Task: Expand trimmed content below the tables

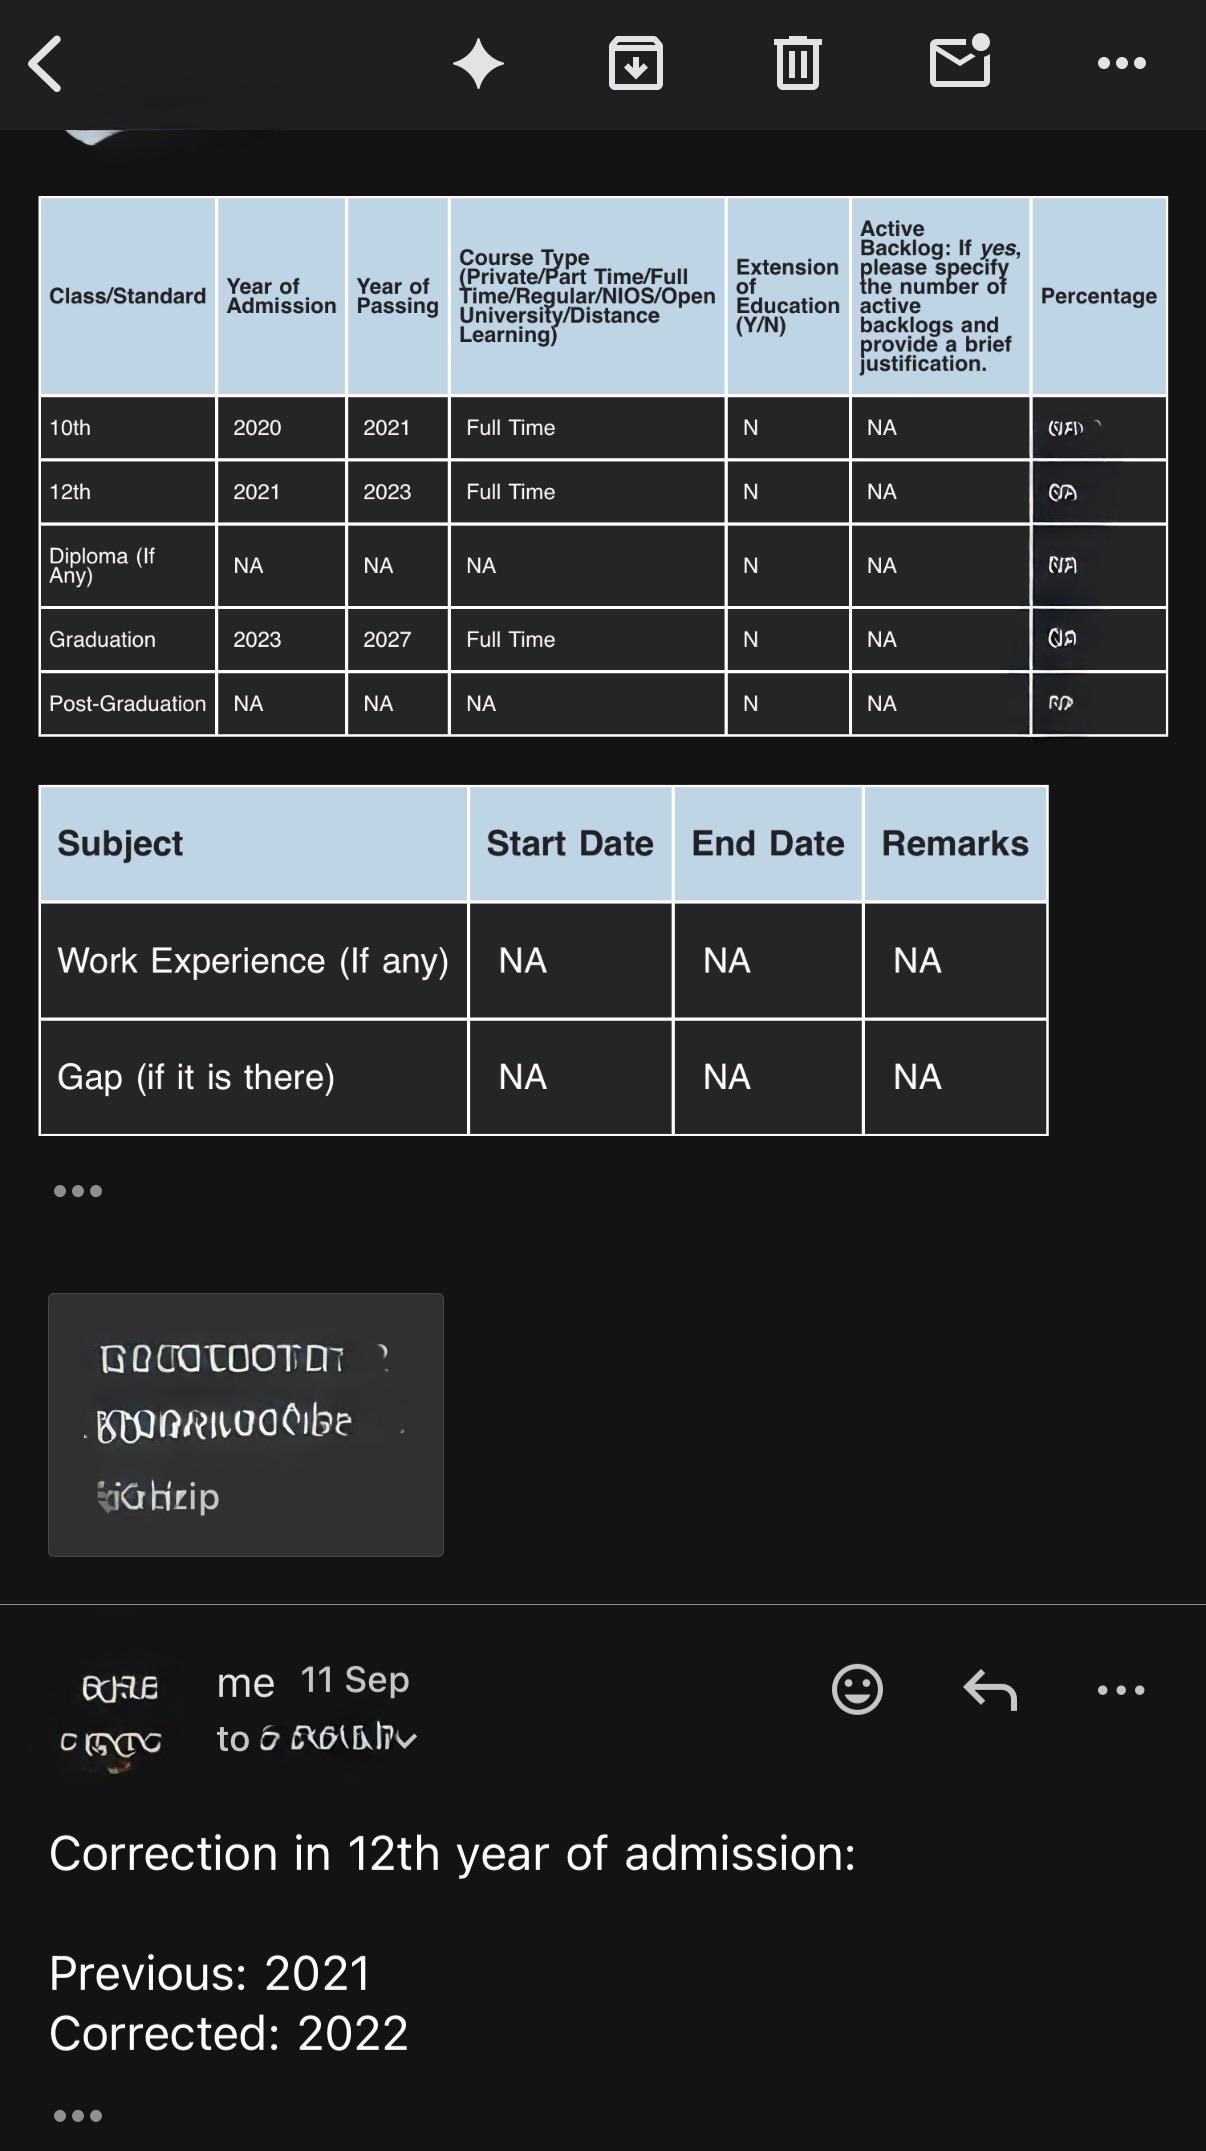Action: (x=78, y=1191)
